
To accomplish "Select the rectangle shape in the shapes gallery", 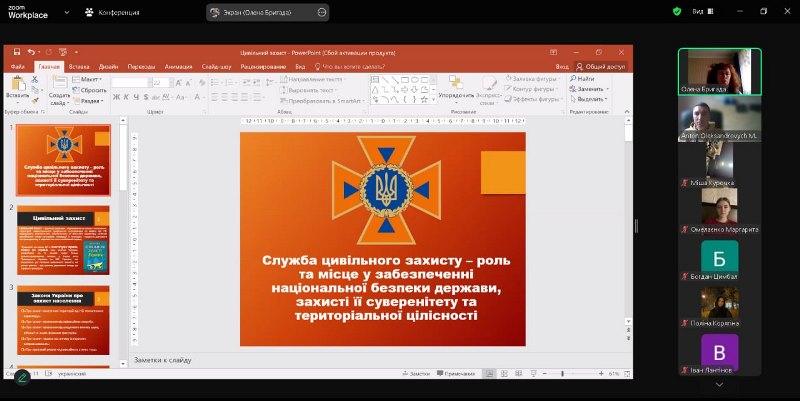I will point(405,80).
